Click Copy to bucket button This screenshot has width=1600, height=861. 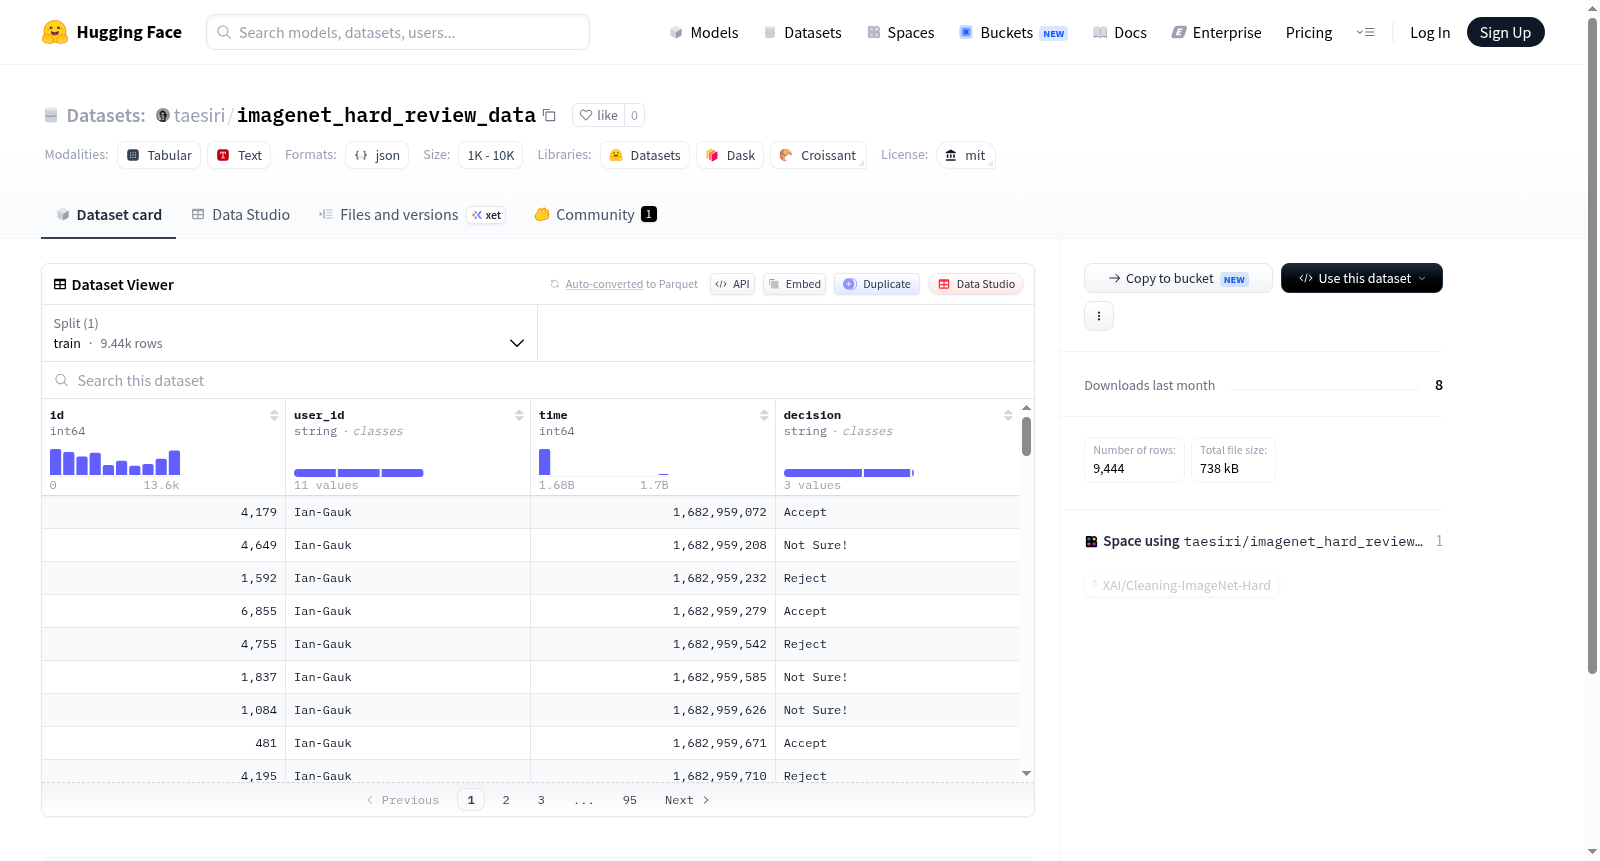click(1178, 278)
